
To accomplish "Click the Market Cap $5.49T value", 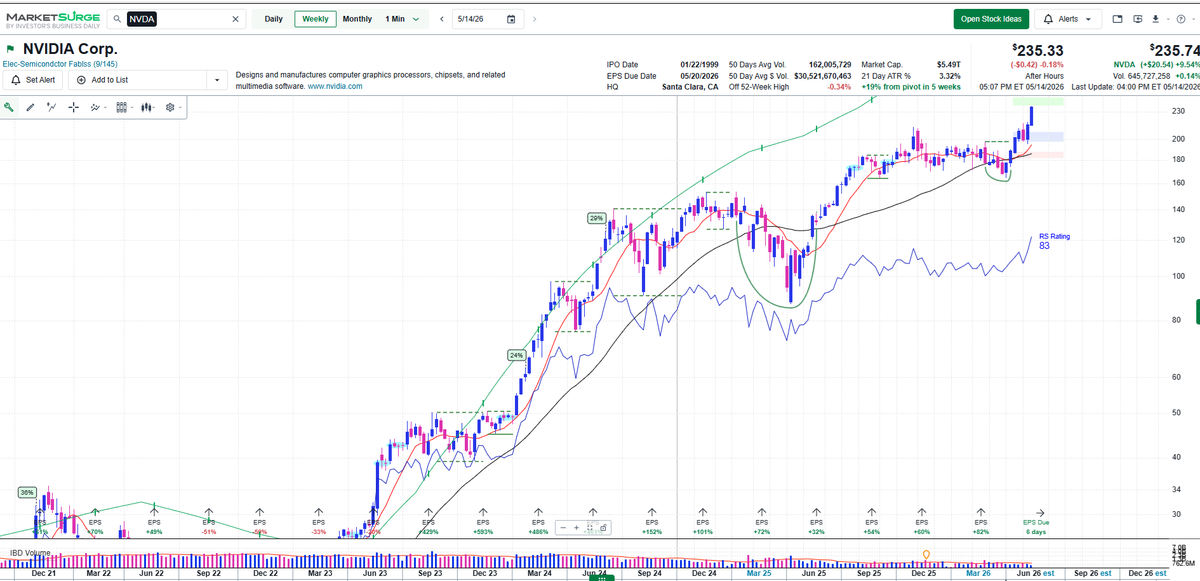I will (x=950, y=64).
